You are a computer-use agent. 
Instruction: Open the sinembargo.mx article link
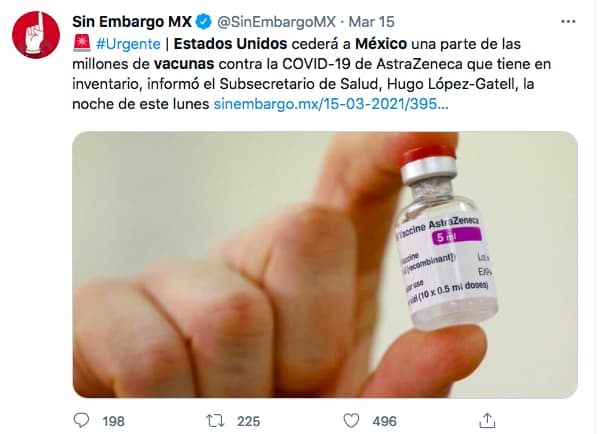pos(331,104)
